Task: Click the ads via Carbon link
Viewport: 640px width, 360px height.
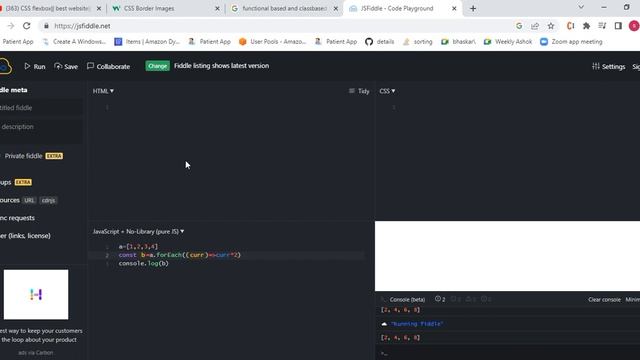Action: point(36,353)
